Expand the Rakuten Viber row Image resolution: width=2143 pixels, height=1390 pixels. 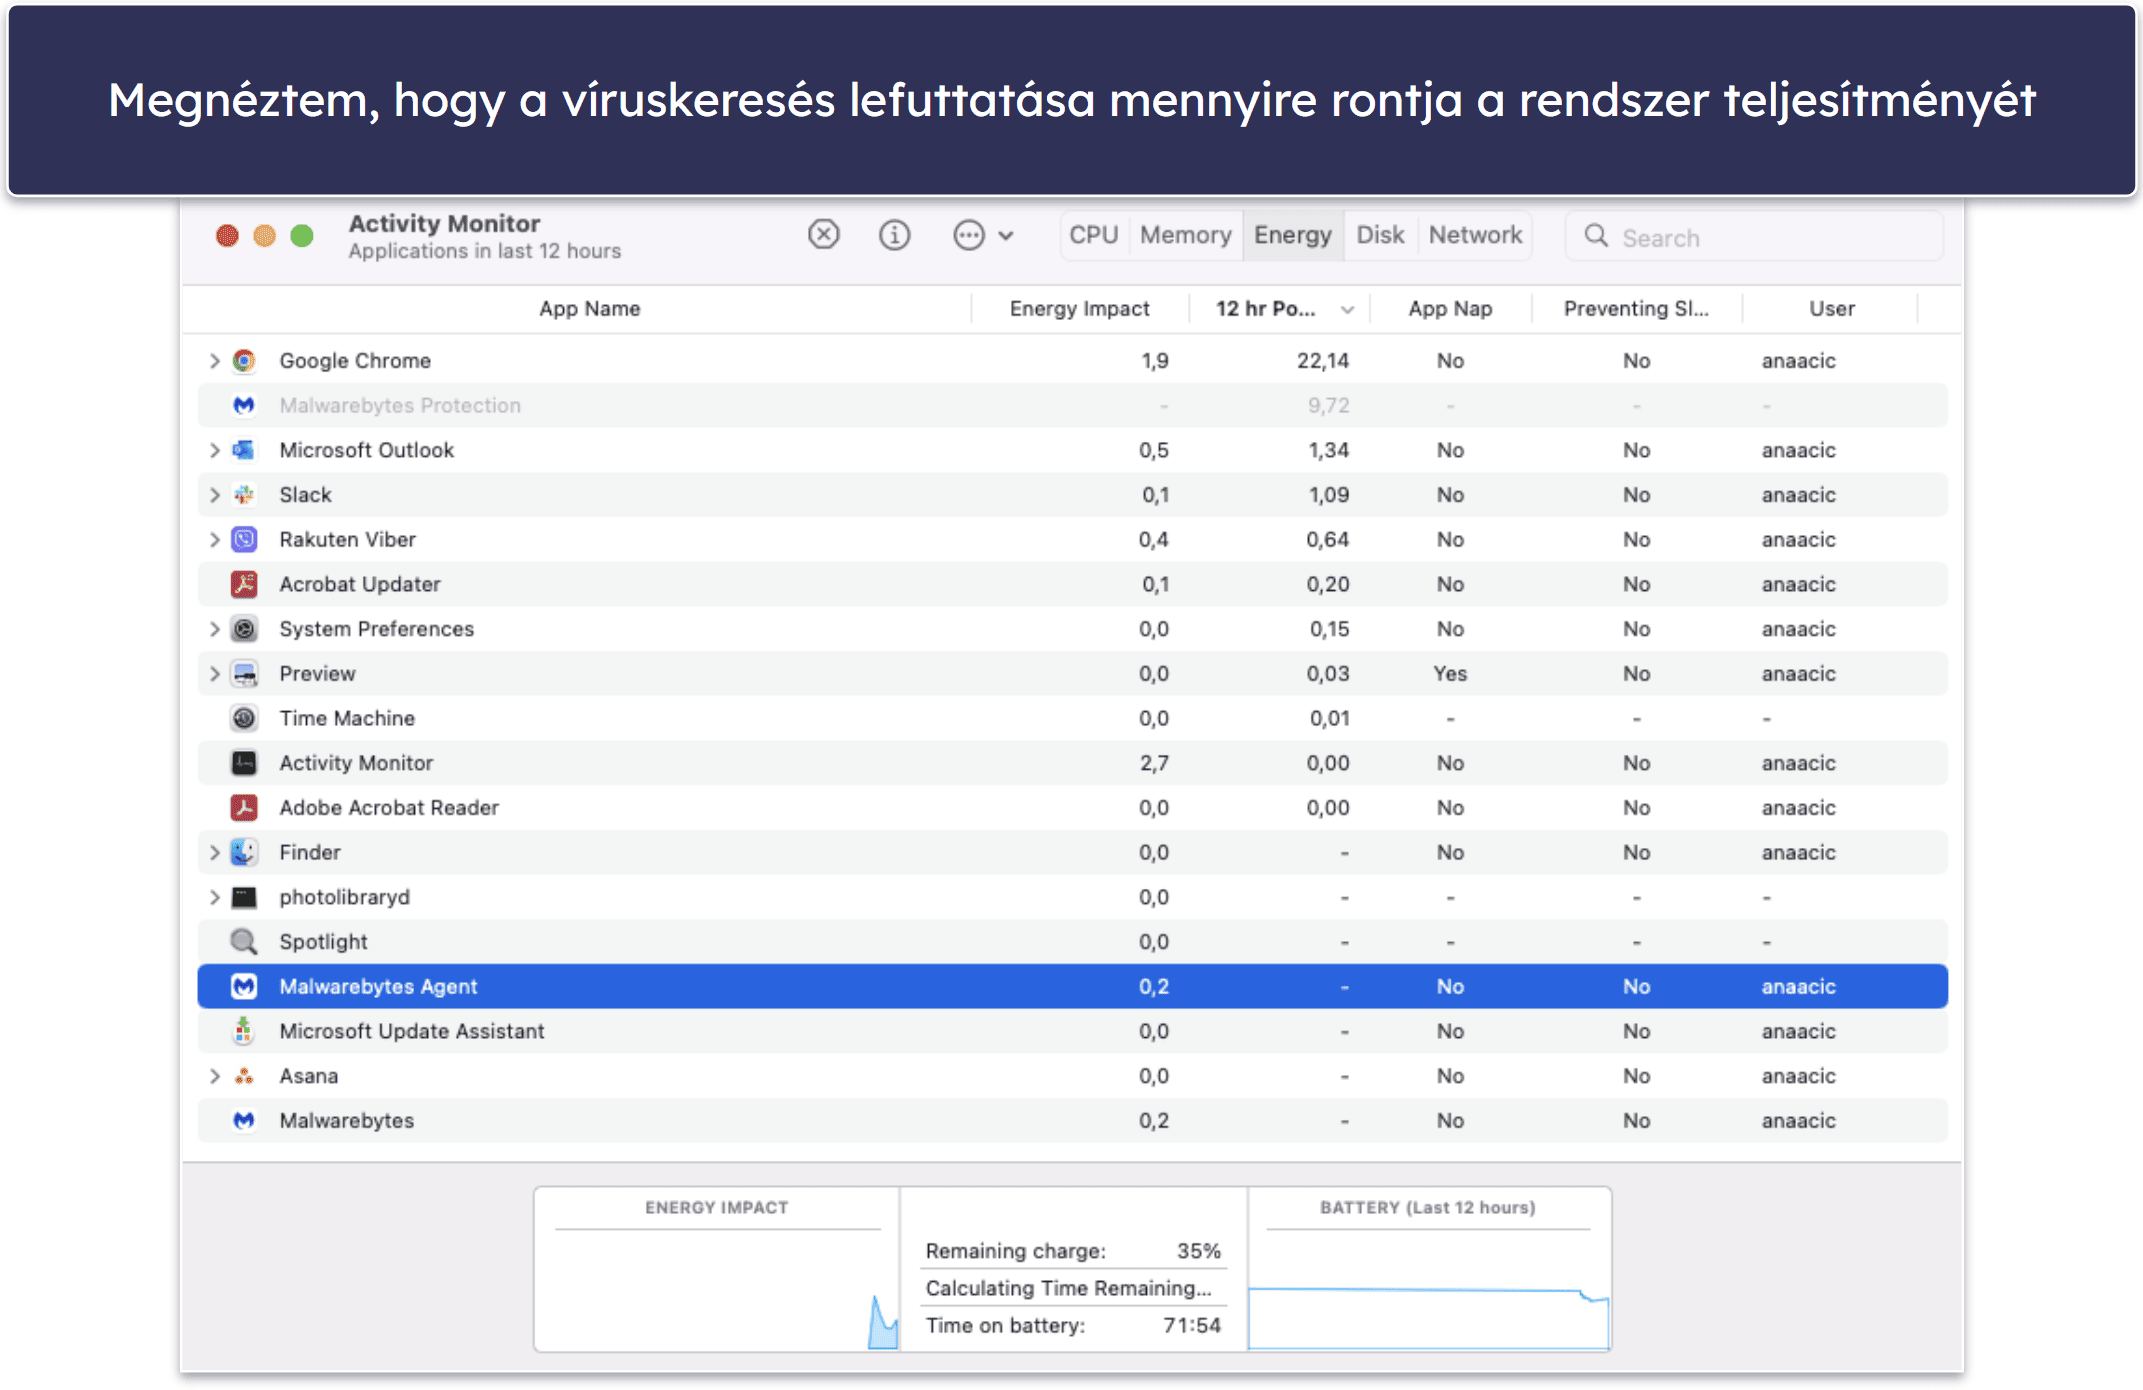pyautogui.click(x=214, y=539)
